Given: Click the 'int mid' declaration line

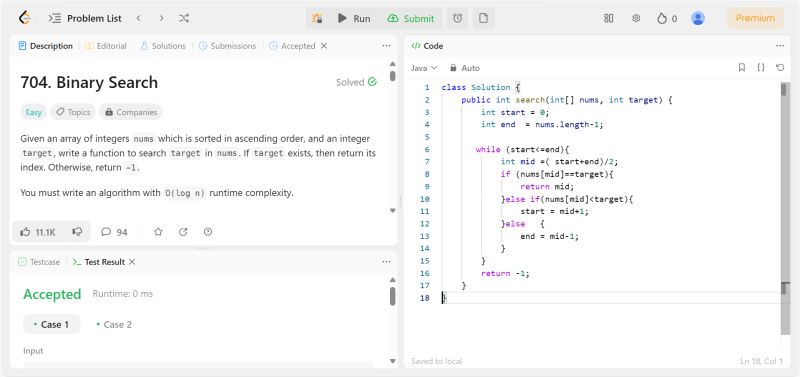Looking at the screenshot, I should coord(559,162).
